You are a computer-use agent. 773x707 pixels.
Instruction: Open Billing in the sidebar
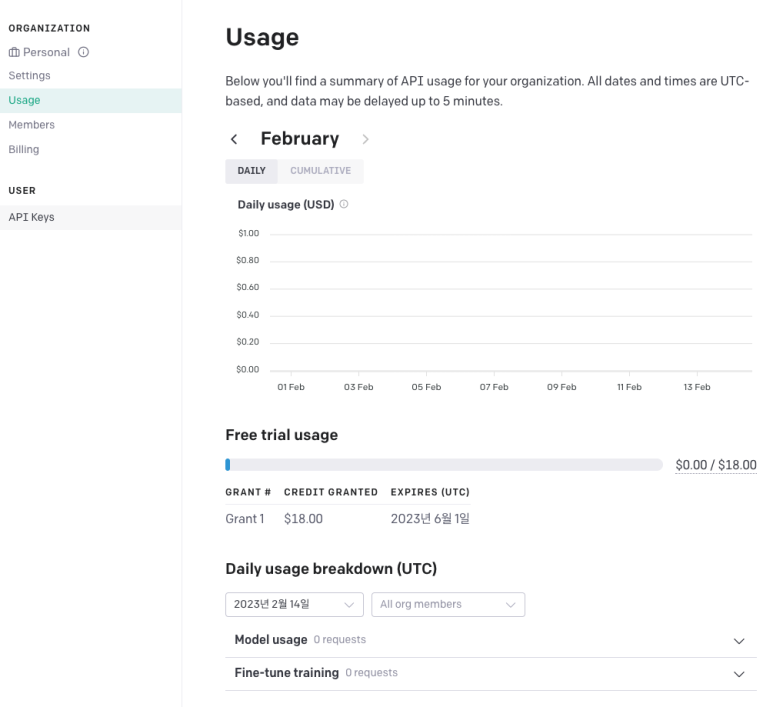(24, 149)
